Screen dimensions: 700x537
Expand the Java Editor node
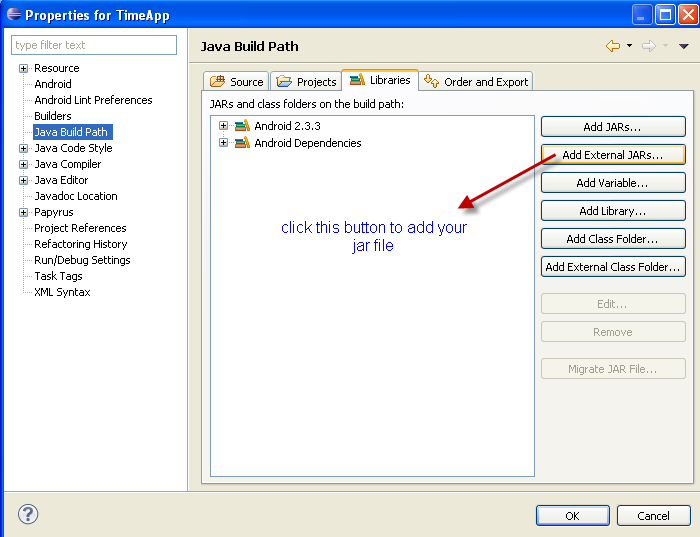click(x=23, y=180)
